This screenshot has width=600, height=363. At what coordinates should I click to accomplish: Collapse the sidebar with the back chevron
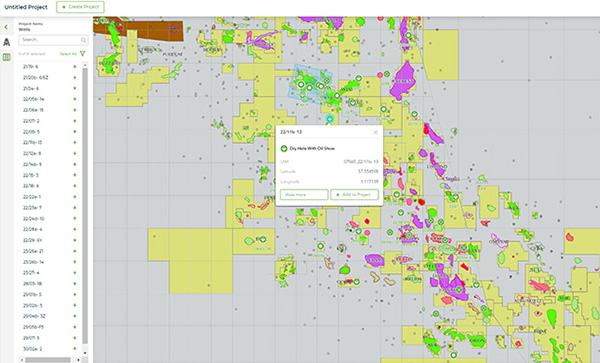[6, 27]
